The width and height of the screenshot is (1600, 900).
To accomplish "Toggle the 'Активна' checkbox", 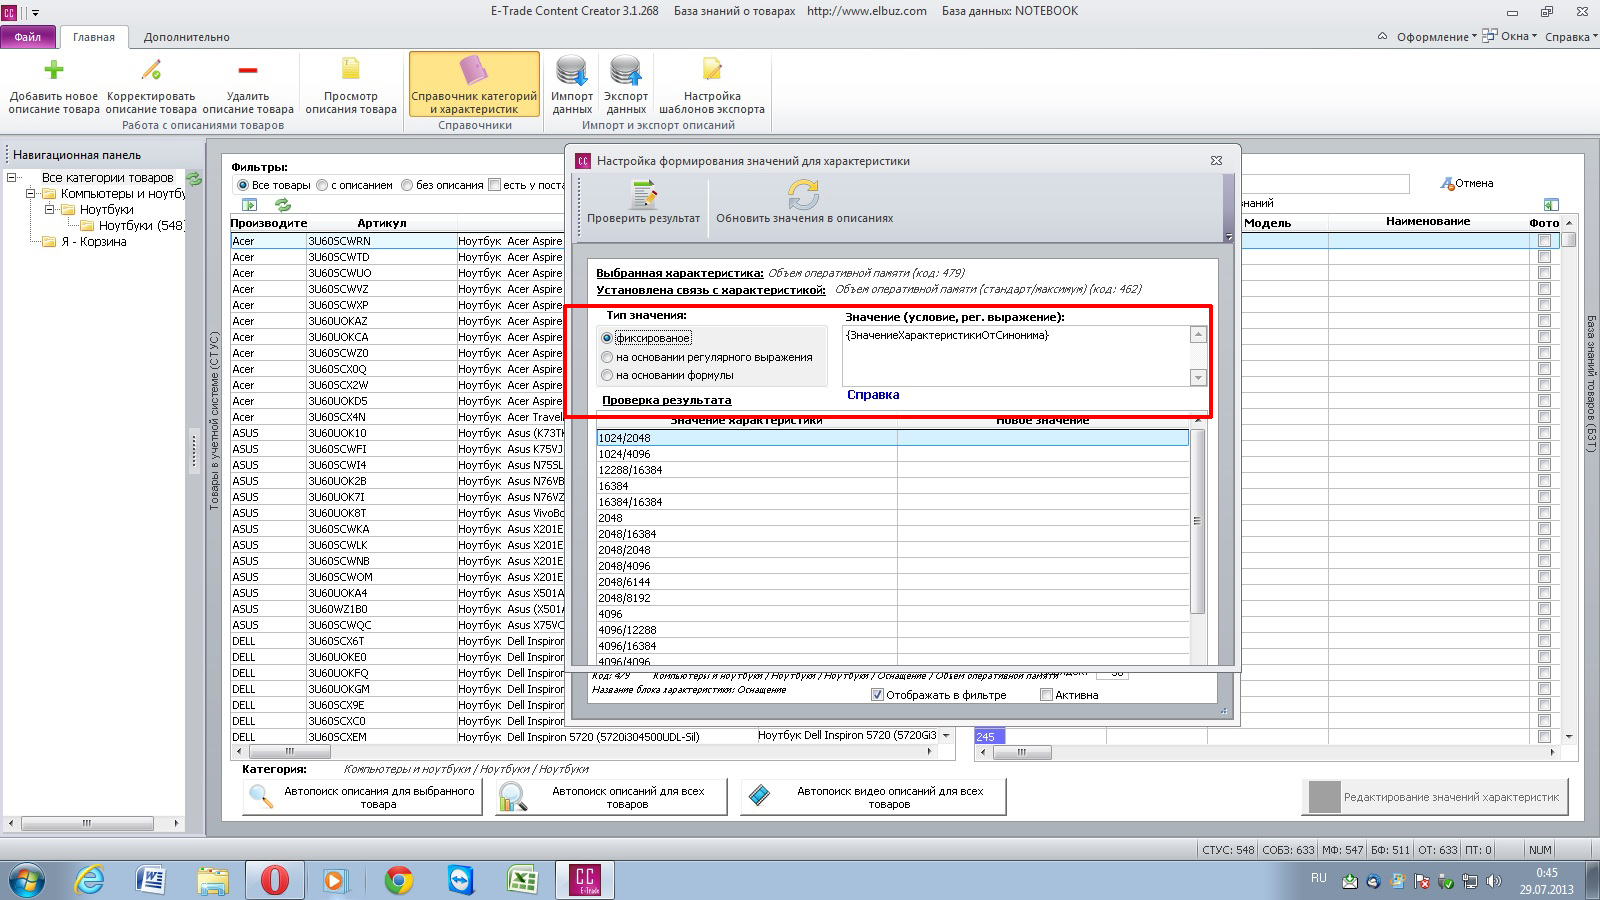I will (x=1046, y=695).
